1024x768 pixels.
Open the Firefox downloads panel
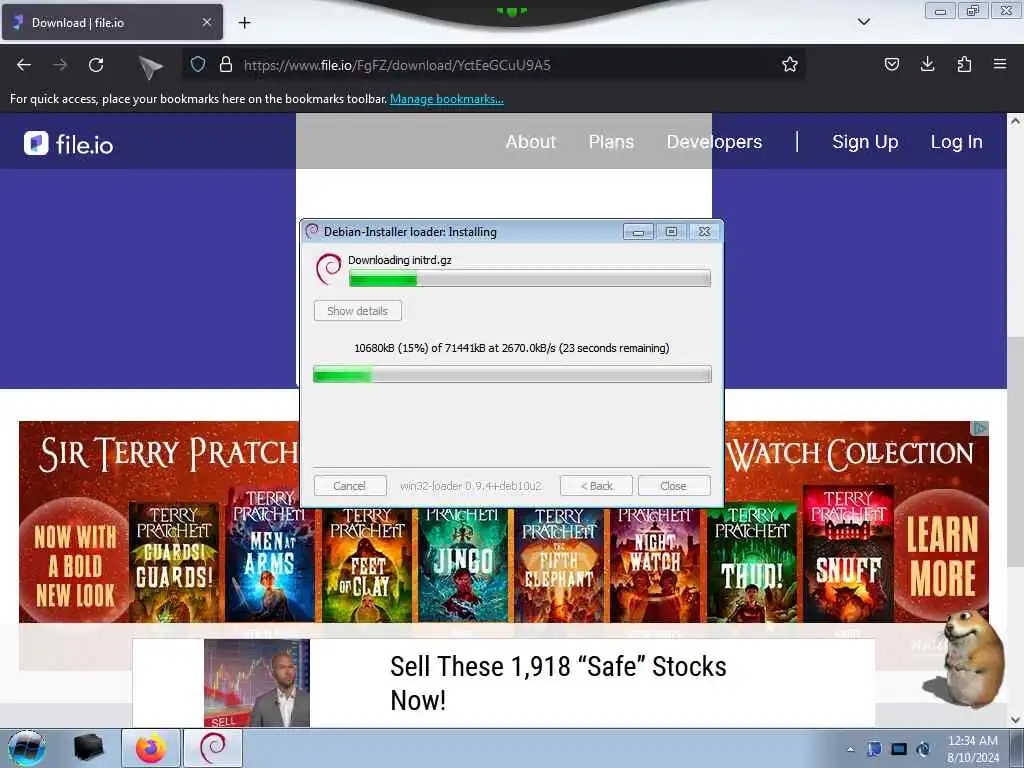pyautogui.click(x=927, y=64)
